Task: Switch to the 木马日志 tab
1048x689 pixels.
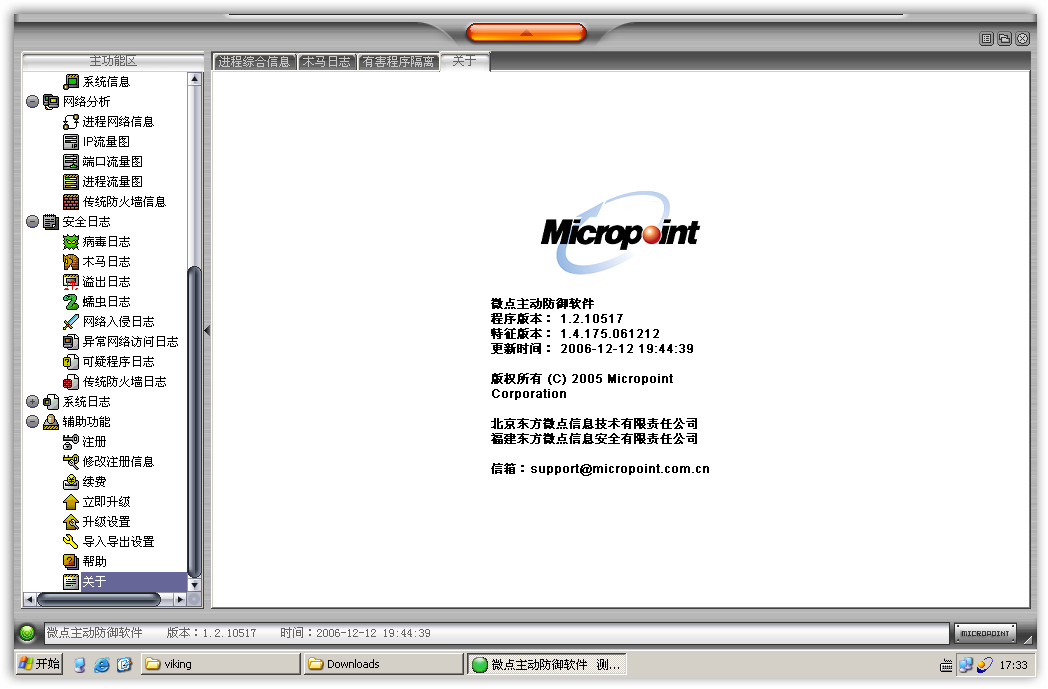Action: pyautogui.click(x=326, y=61)
